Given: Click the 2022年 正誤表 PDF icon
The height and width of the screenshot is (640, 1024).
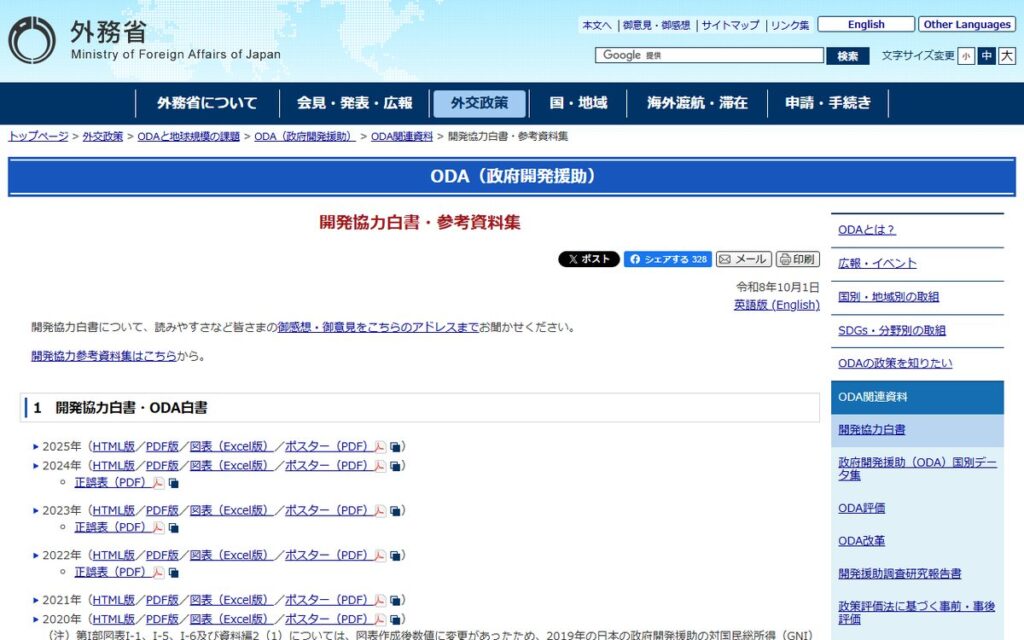Looking at the screenshot, I should [x=158, y=573].
